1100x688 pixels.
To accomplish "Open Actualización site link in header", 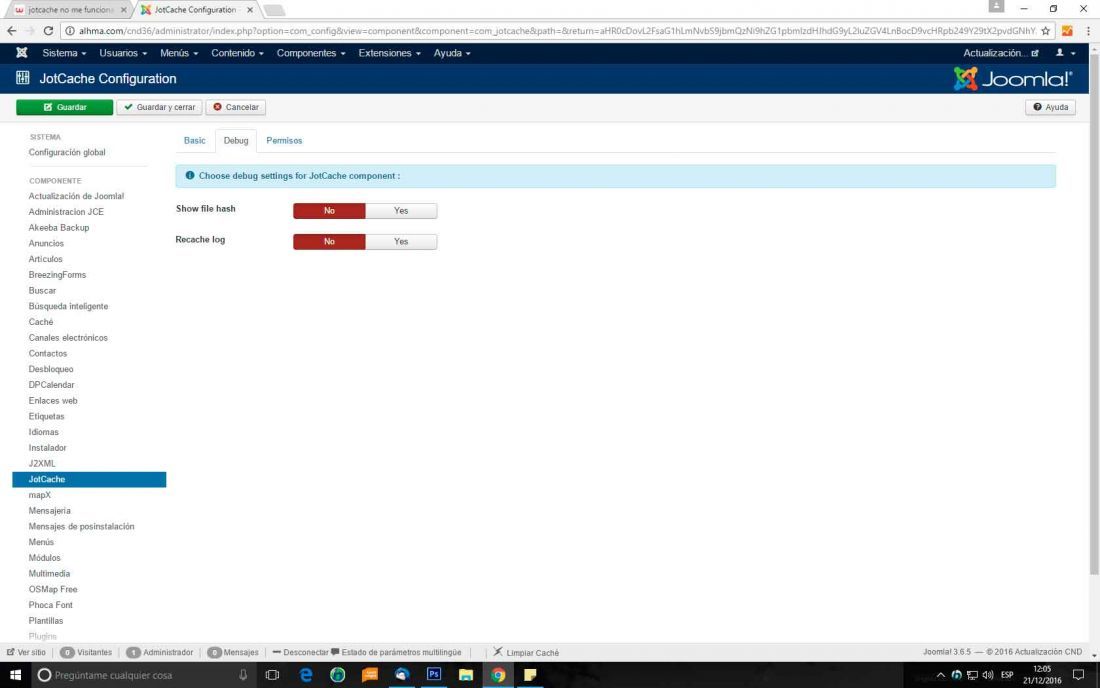I will pyautogui.click(x=1000, y=53).
